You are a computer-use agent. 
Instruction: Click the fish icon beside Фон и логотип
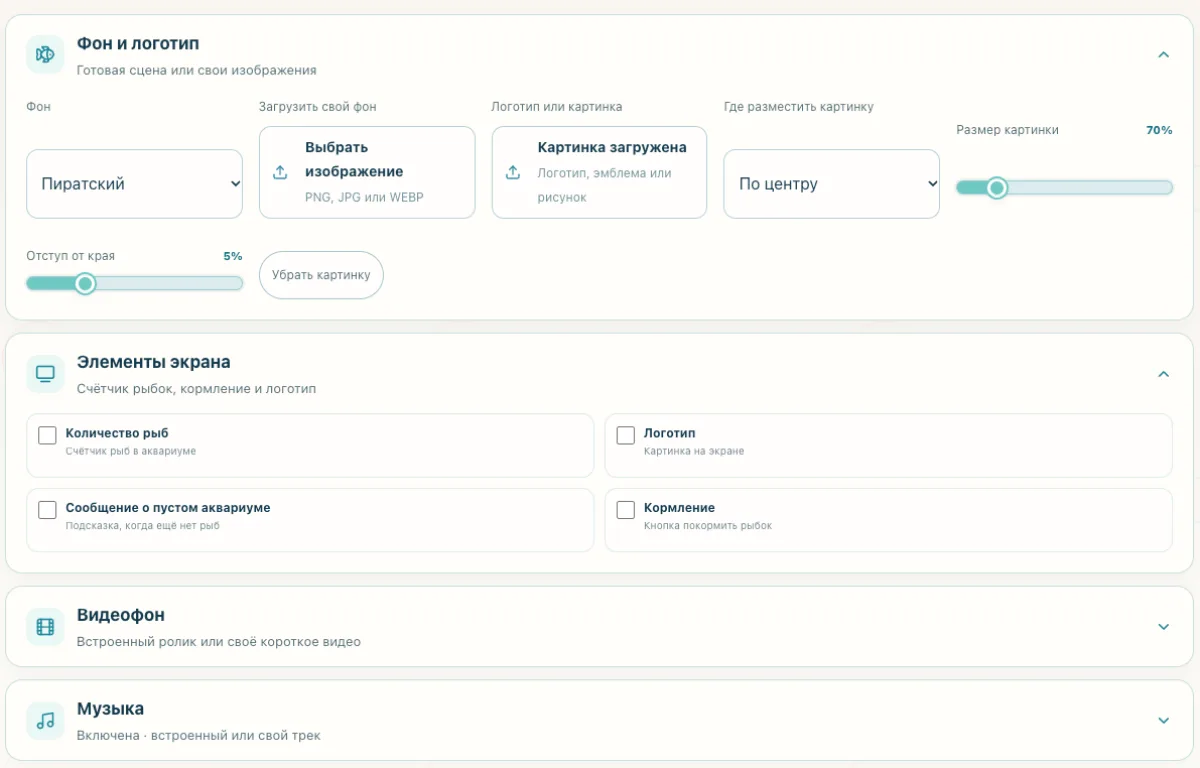pos(45,54)
